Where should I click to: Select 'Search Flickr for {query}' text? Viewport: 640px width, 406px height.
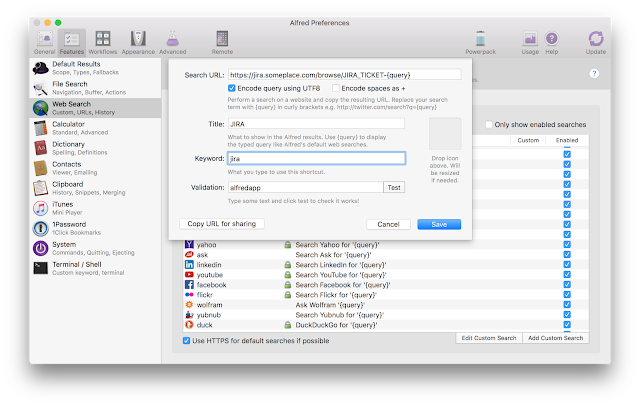pyautogui.click(x=336, y=295)
